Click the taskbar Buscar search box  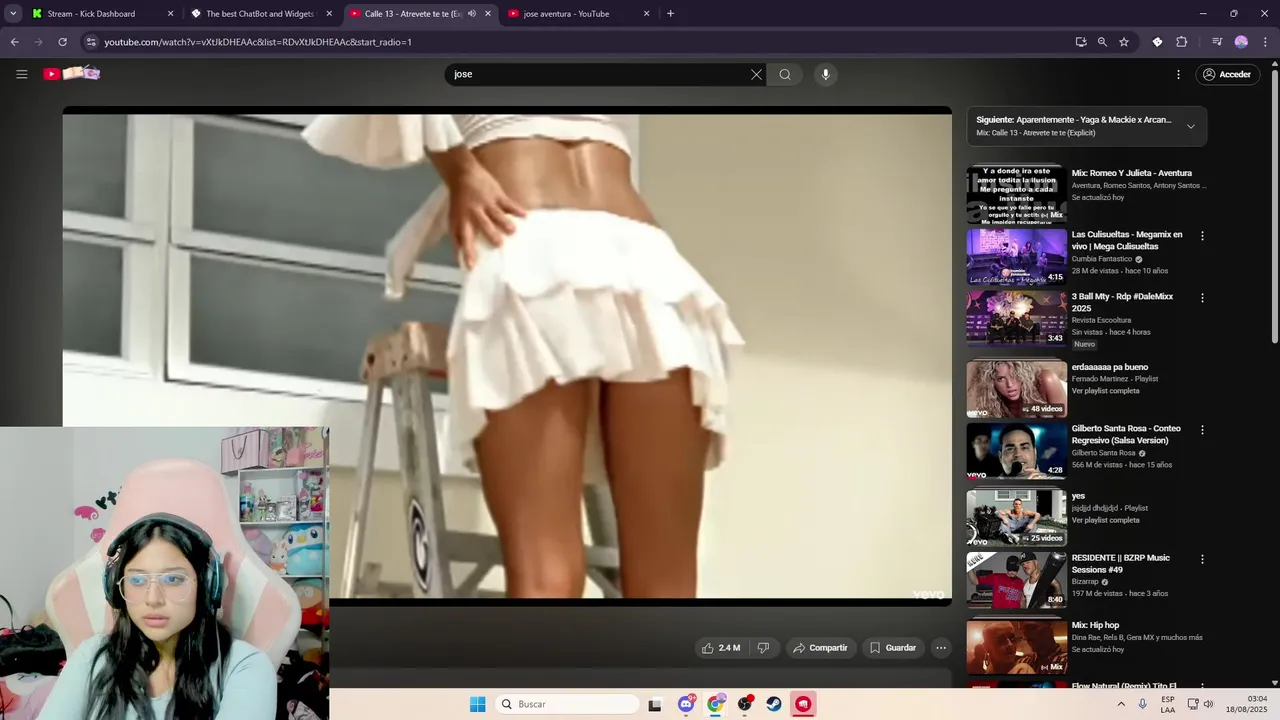click(x=568, y=704)
